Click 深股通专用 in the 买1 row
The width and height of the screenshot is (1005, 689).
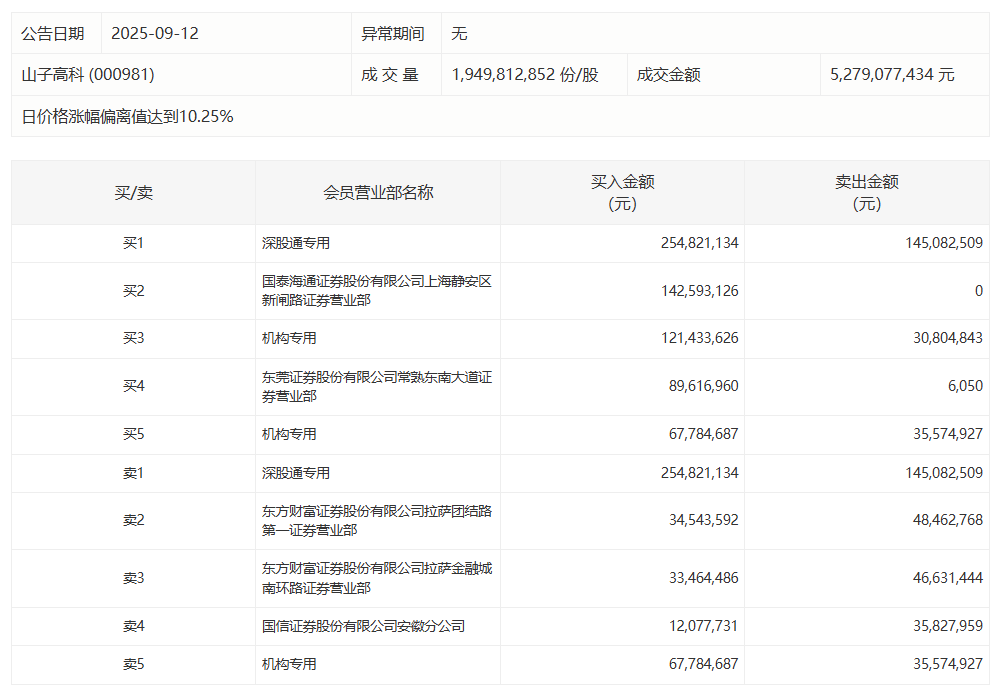296,243
